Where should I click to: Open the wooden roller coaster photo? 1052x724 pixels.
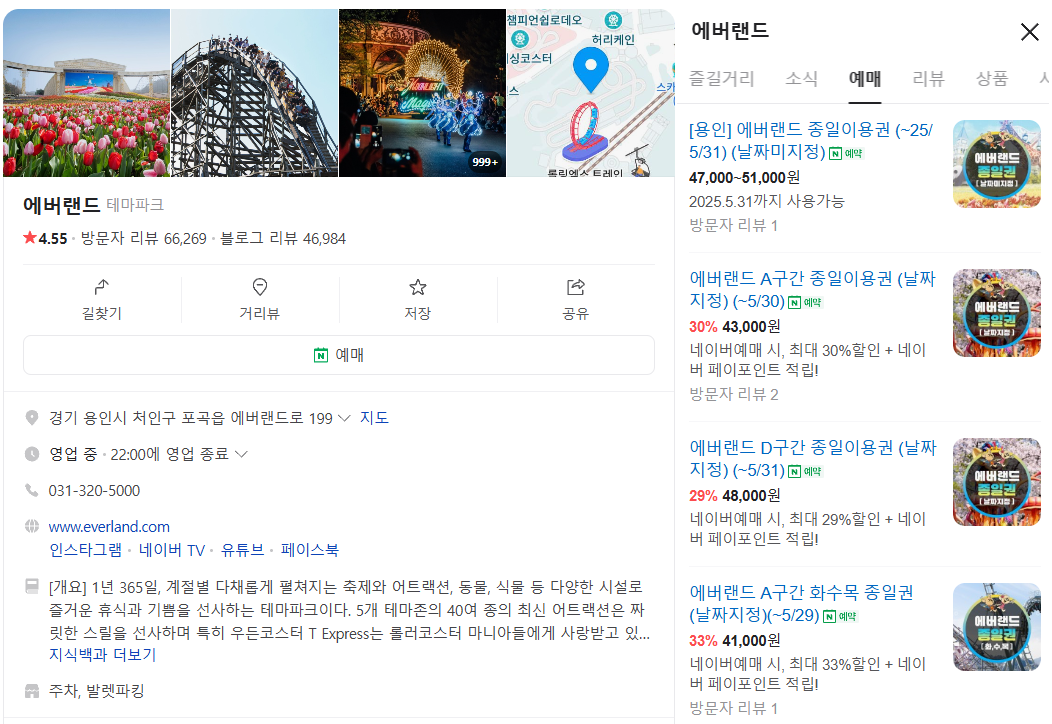[x=254, y=93]
